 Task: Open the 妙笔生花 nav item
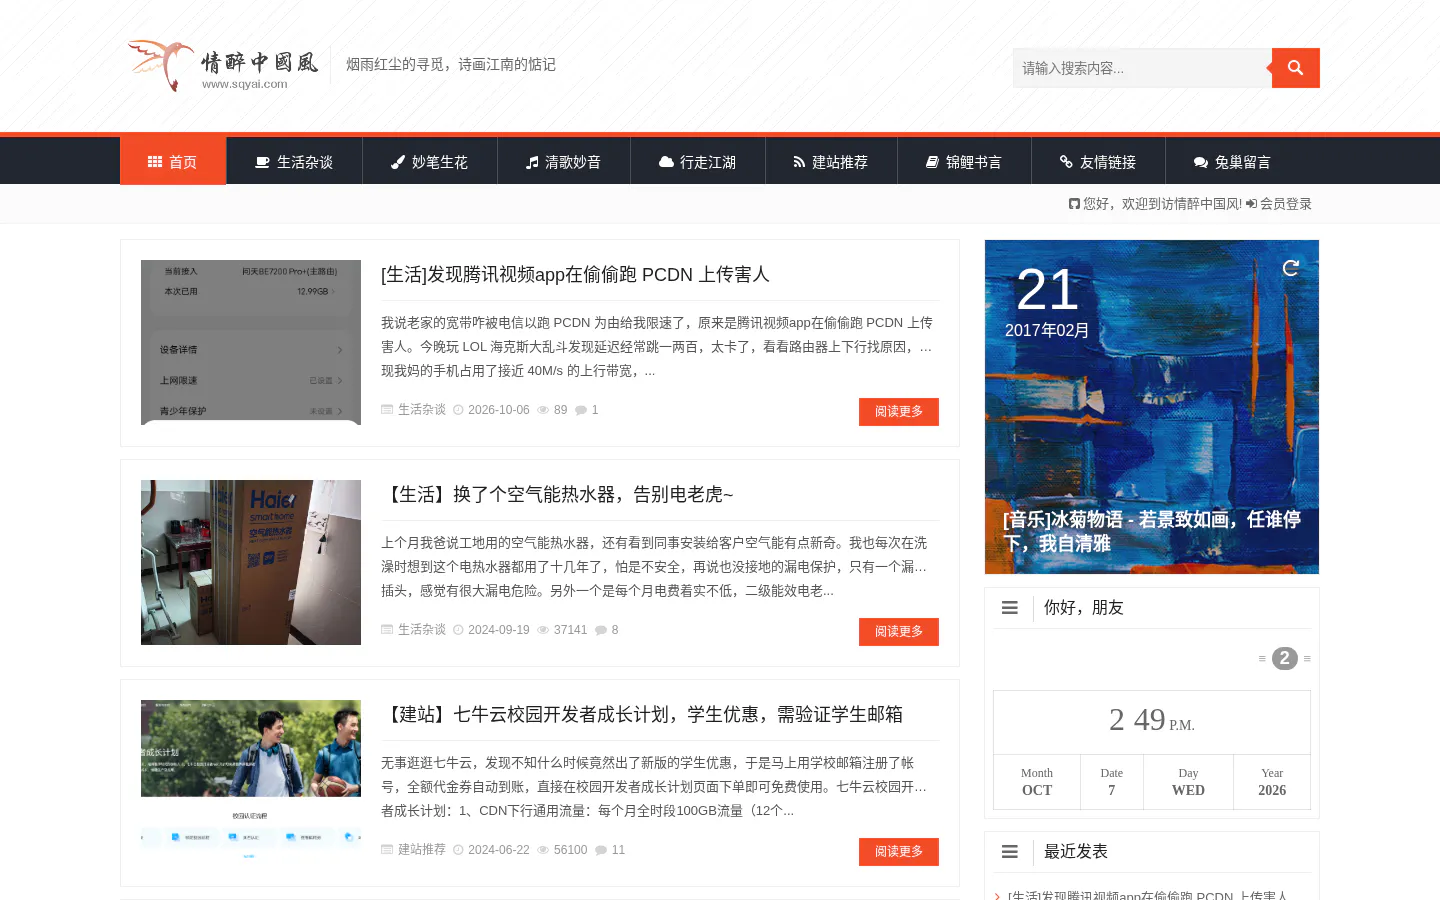point(430,161)
